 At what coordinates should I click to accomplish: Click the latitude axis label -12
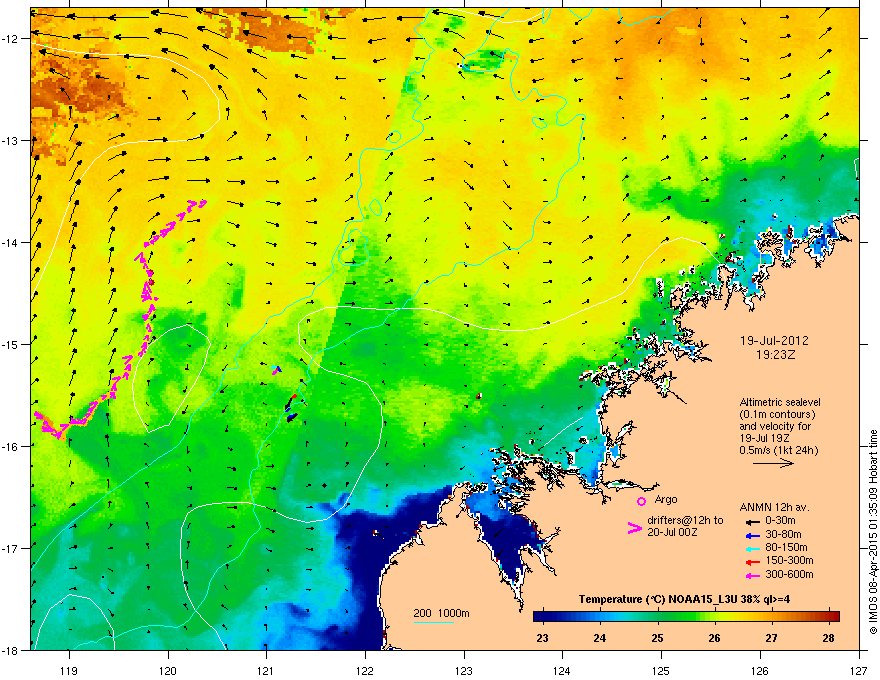click(10, 38)
